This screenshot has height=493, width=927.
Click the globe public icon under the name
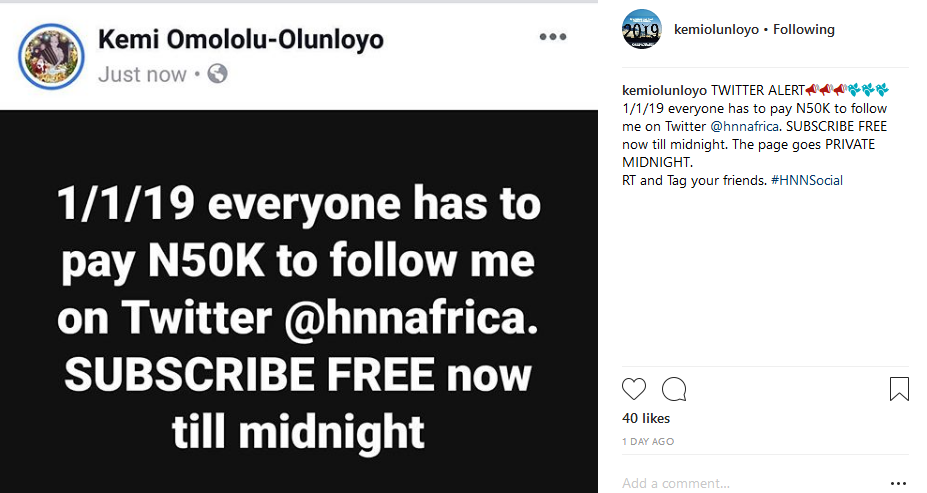[x=217, y=74]
